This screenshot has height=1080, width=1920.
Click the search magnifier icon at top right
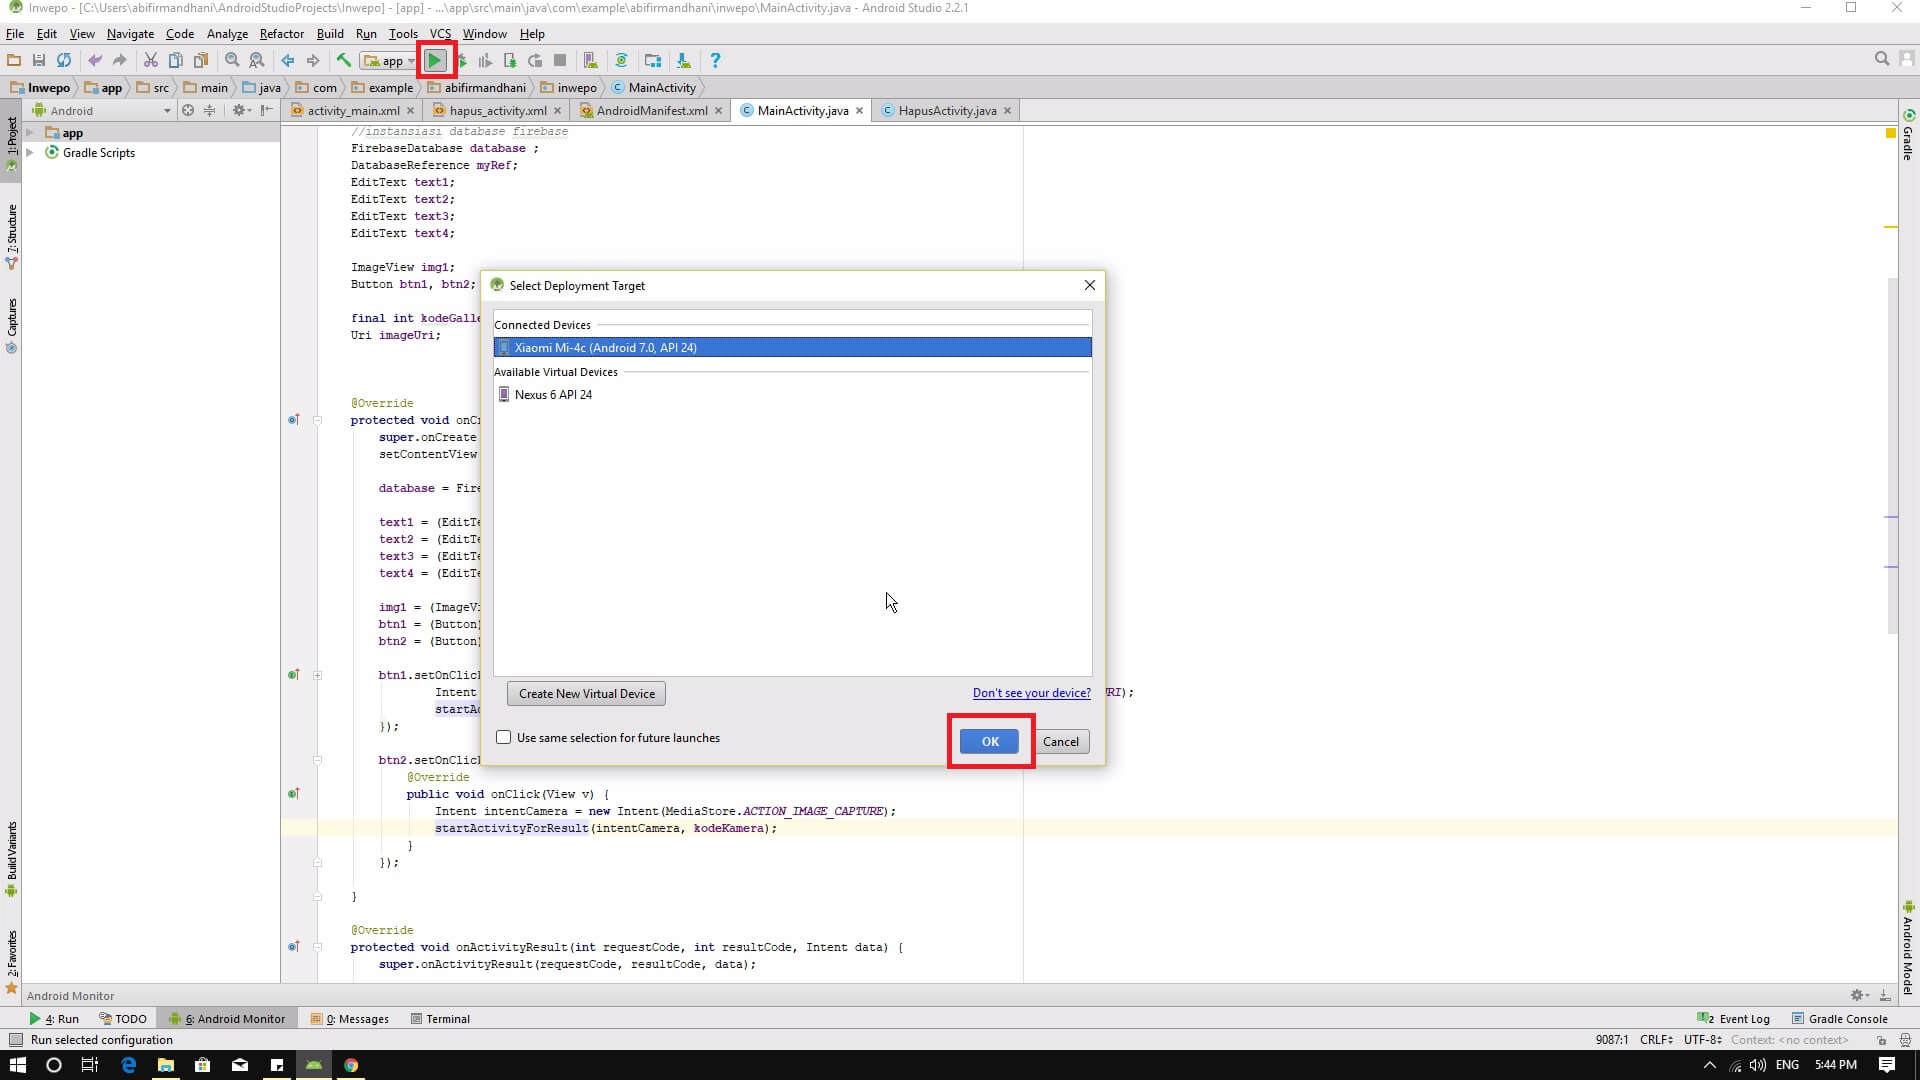(1881, 59)
